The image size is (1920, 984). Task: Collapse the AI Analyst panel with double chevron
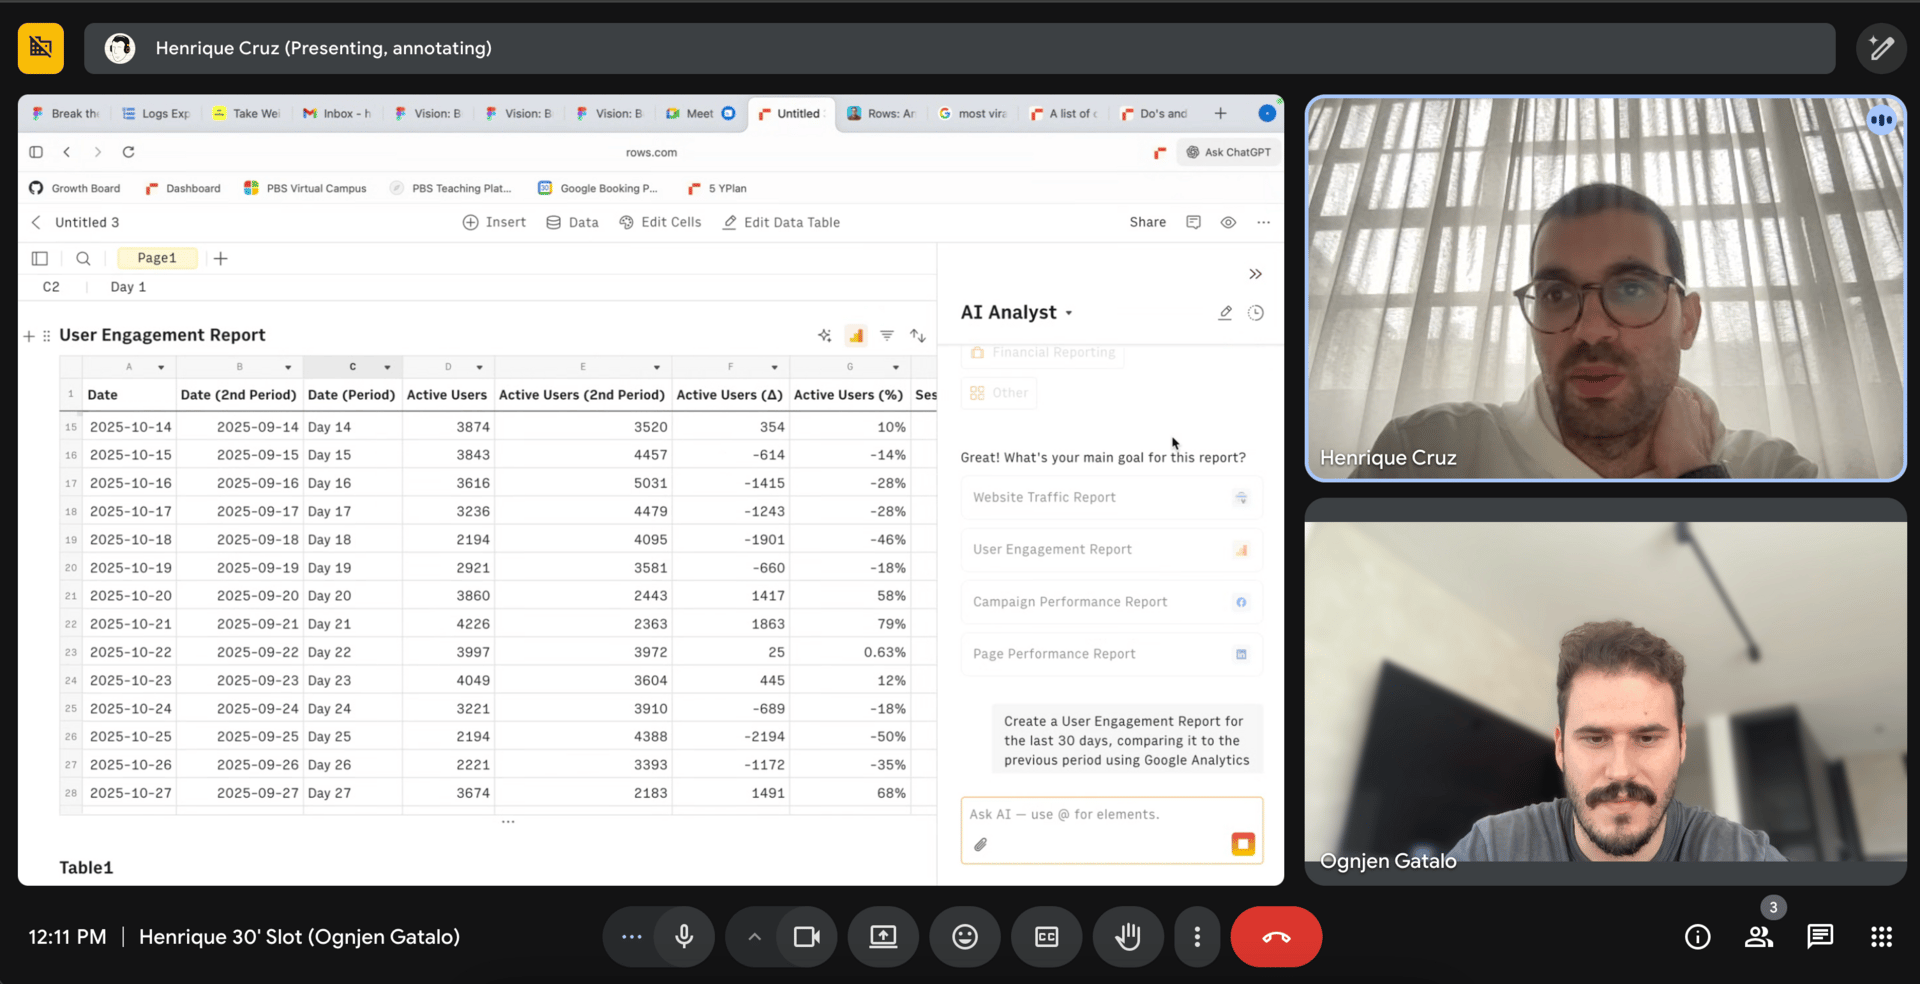(x=1255, y=274)
